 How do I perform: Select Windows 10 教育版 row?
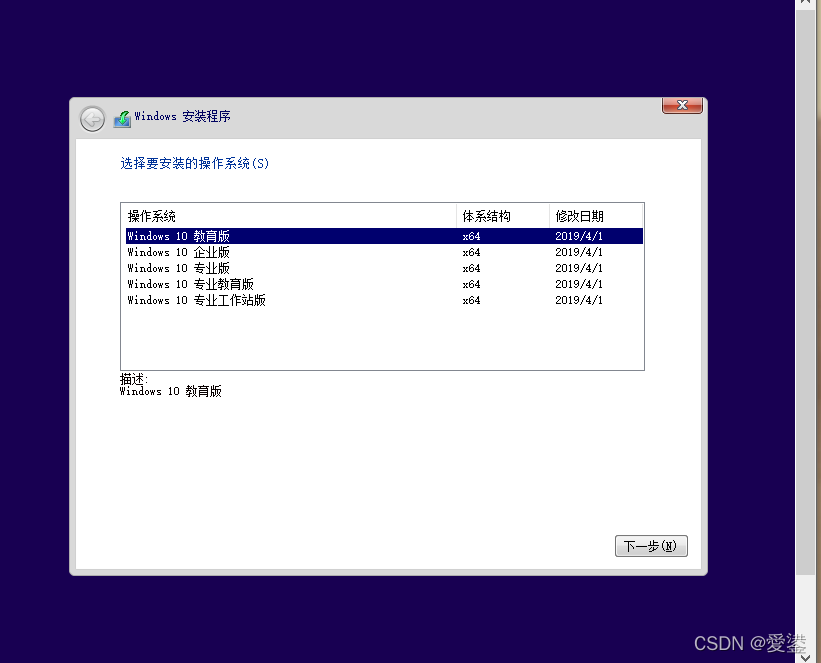(x=384, y=236)
